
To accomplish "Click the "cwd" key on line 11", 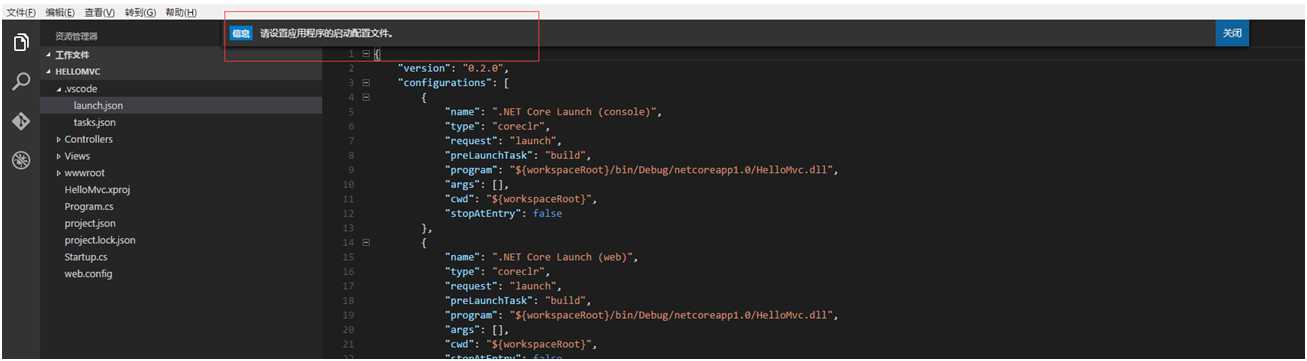I will point(460,199).
